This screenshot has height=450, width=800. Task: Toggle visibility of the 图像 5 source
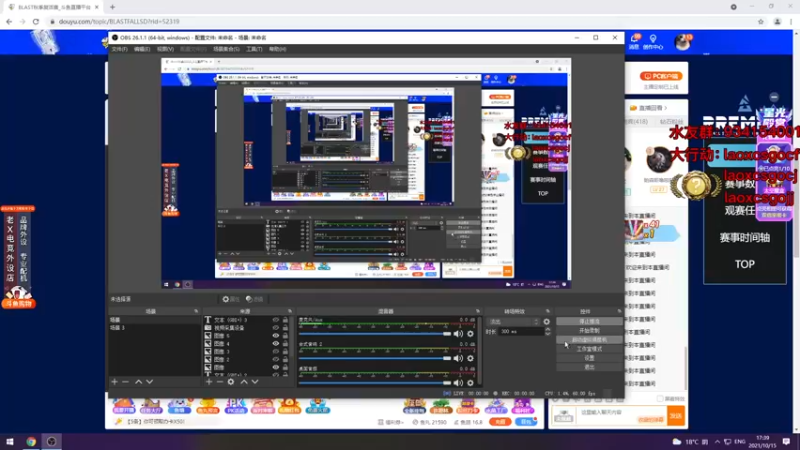[x=276, y=336]
